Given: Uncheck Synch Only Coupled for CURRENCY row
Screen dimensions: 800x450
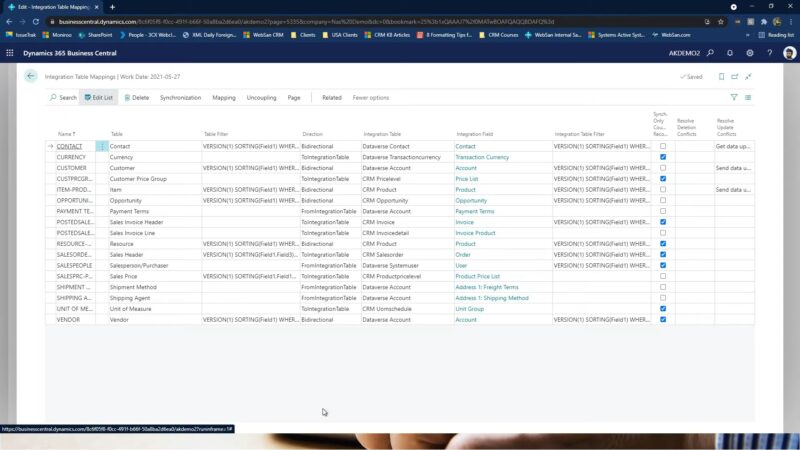Looking at the screenshot, I should coord(663,157).
